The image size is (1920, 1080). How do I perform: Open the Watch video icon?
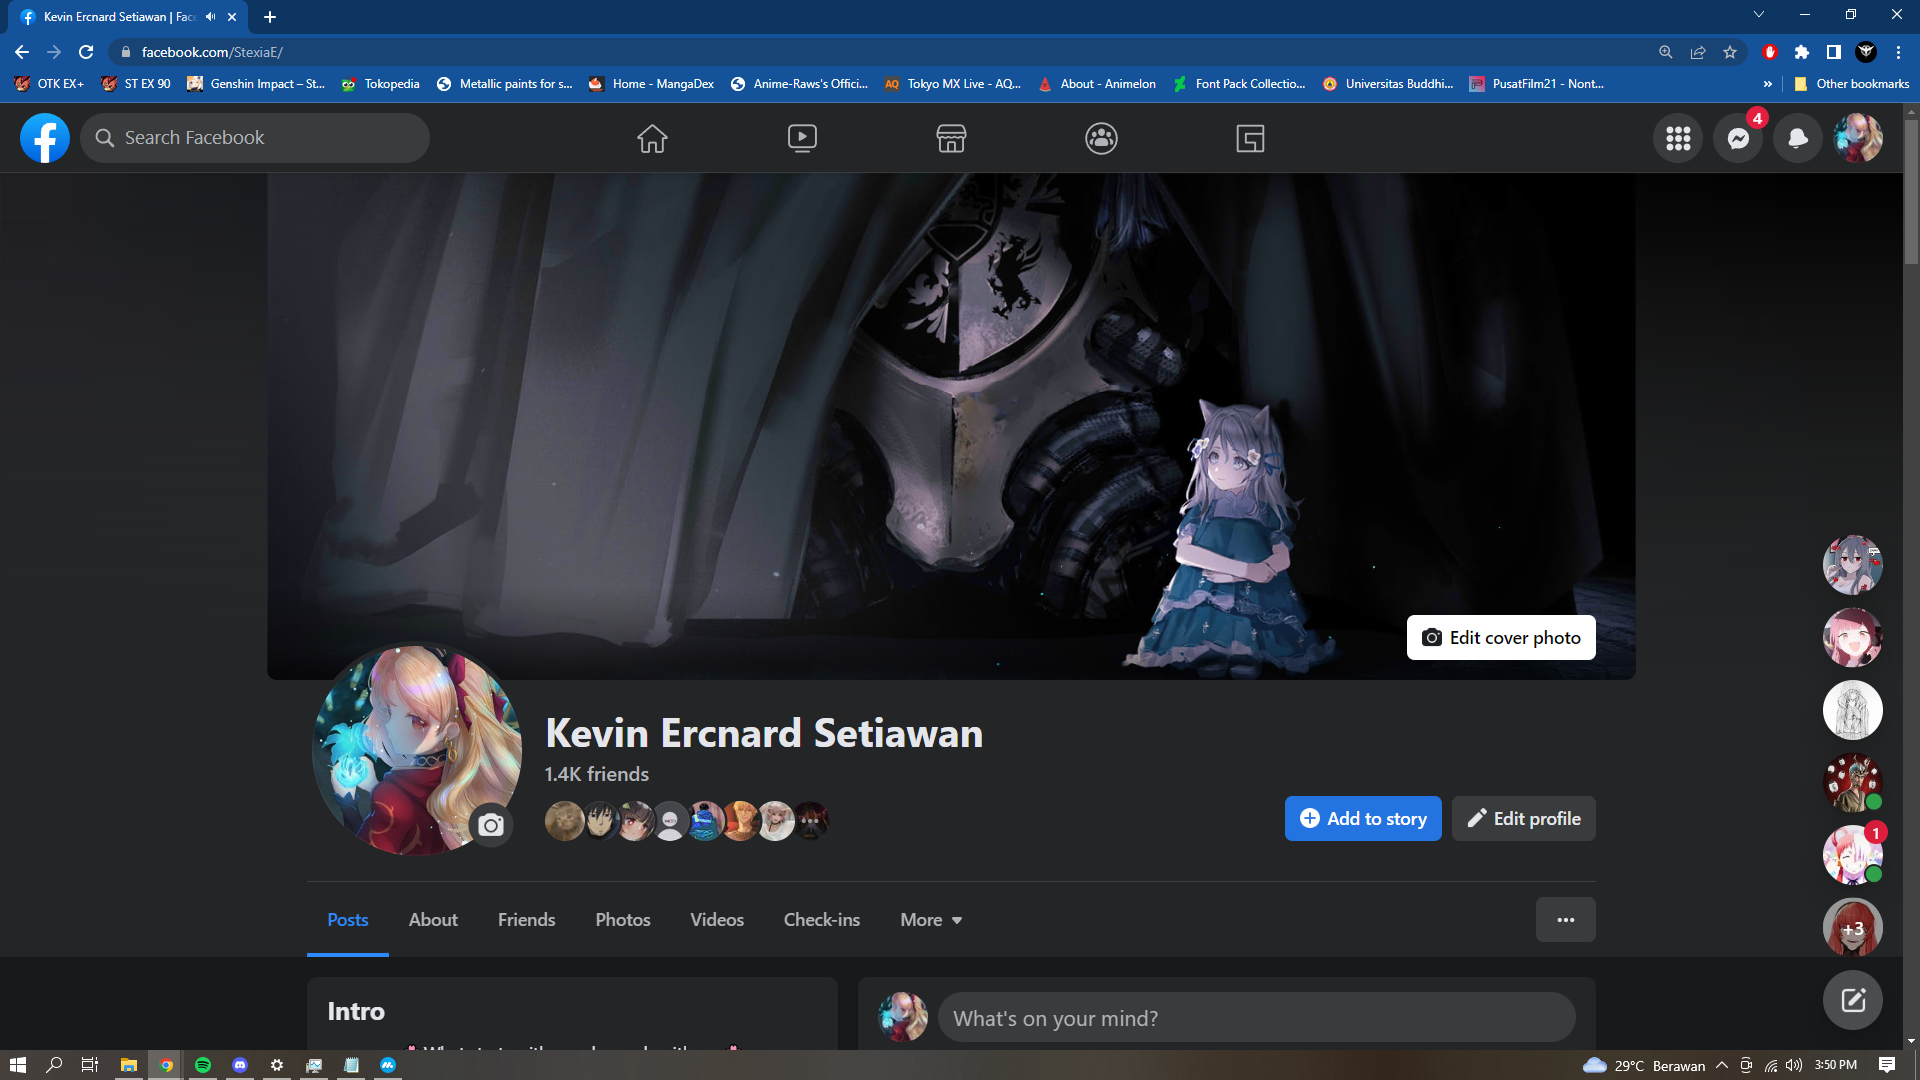[x=802, y=138]
